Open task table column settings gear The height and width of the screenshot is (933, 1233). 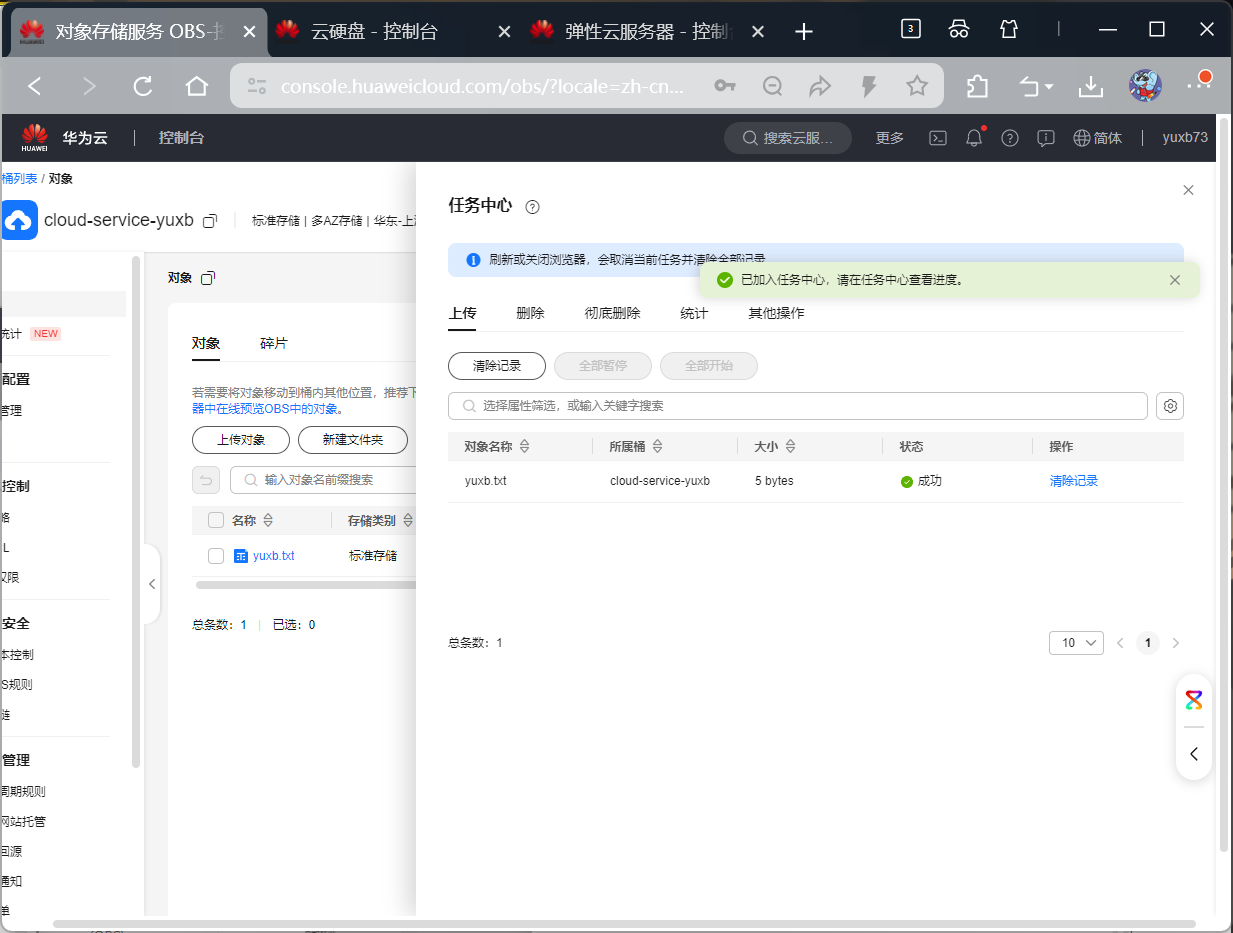(1170, 406)
